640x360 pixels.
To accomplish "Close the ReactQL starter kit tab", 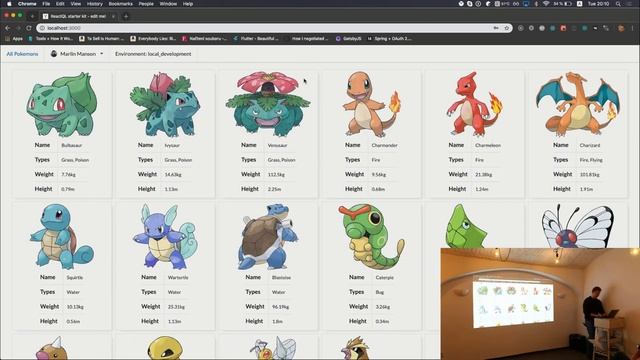I will coord(113,16).
